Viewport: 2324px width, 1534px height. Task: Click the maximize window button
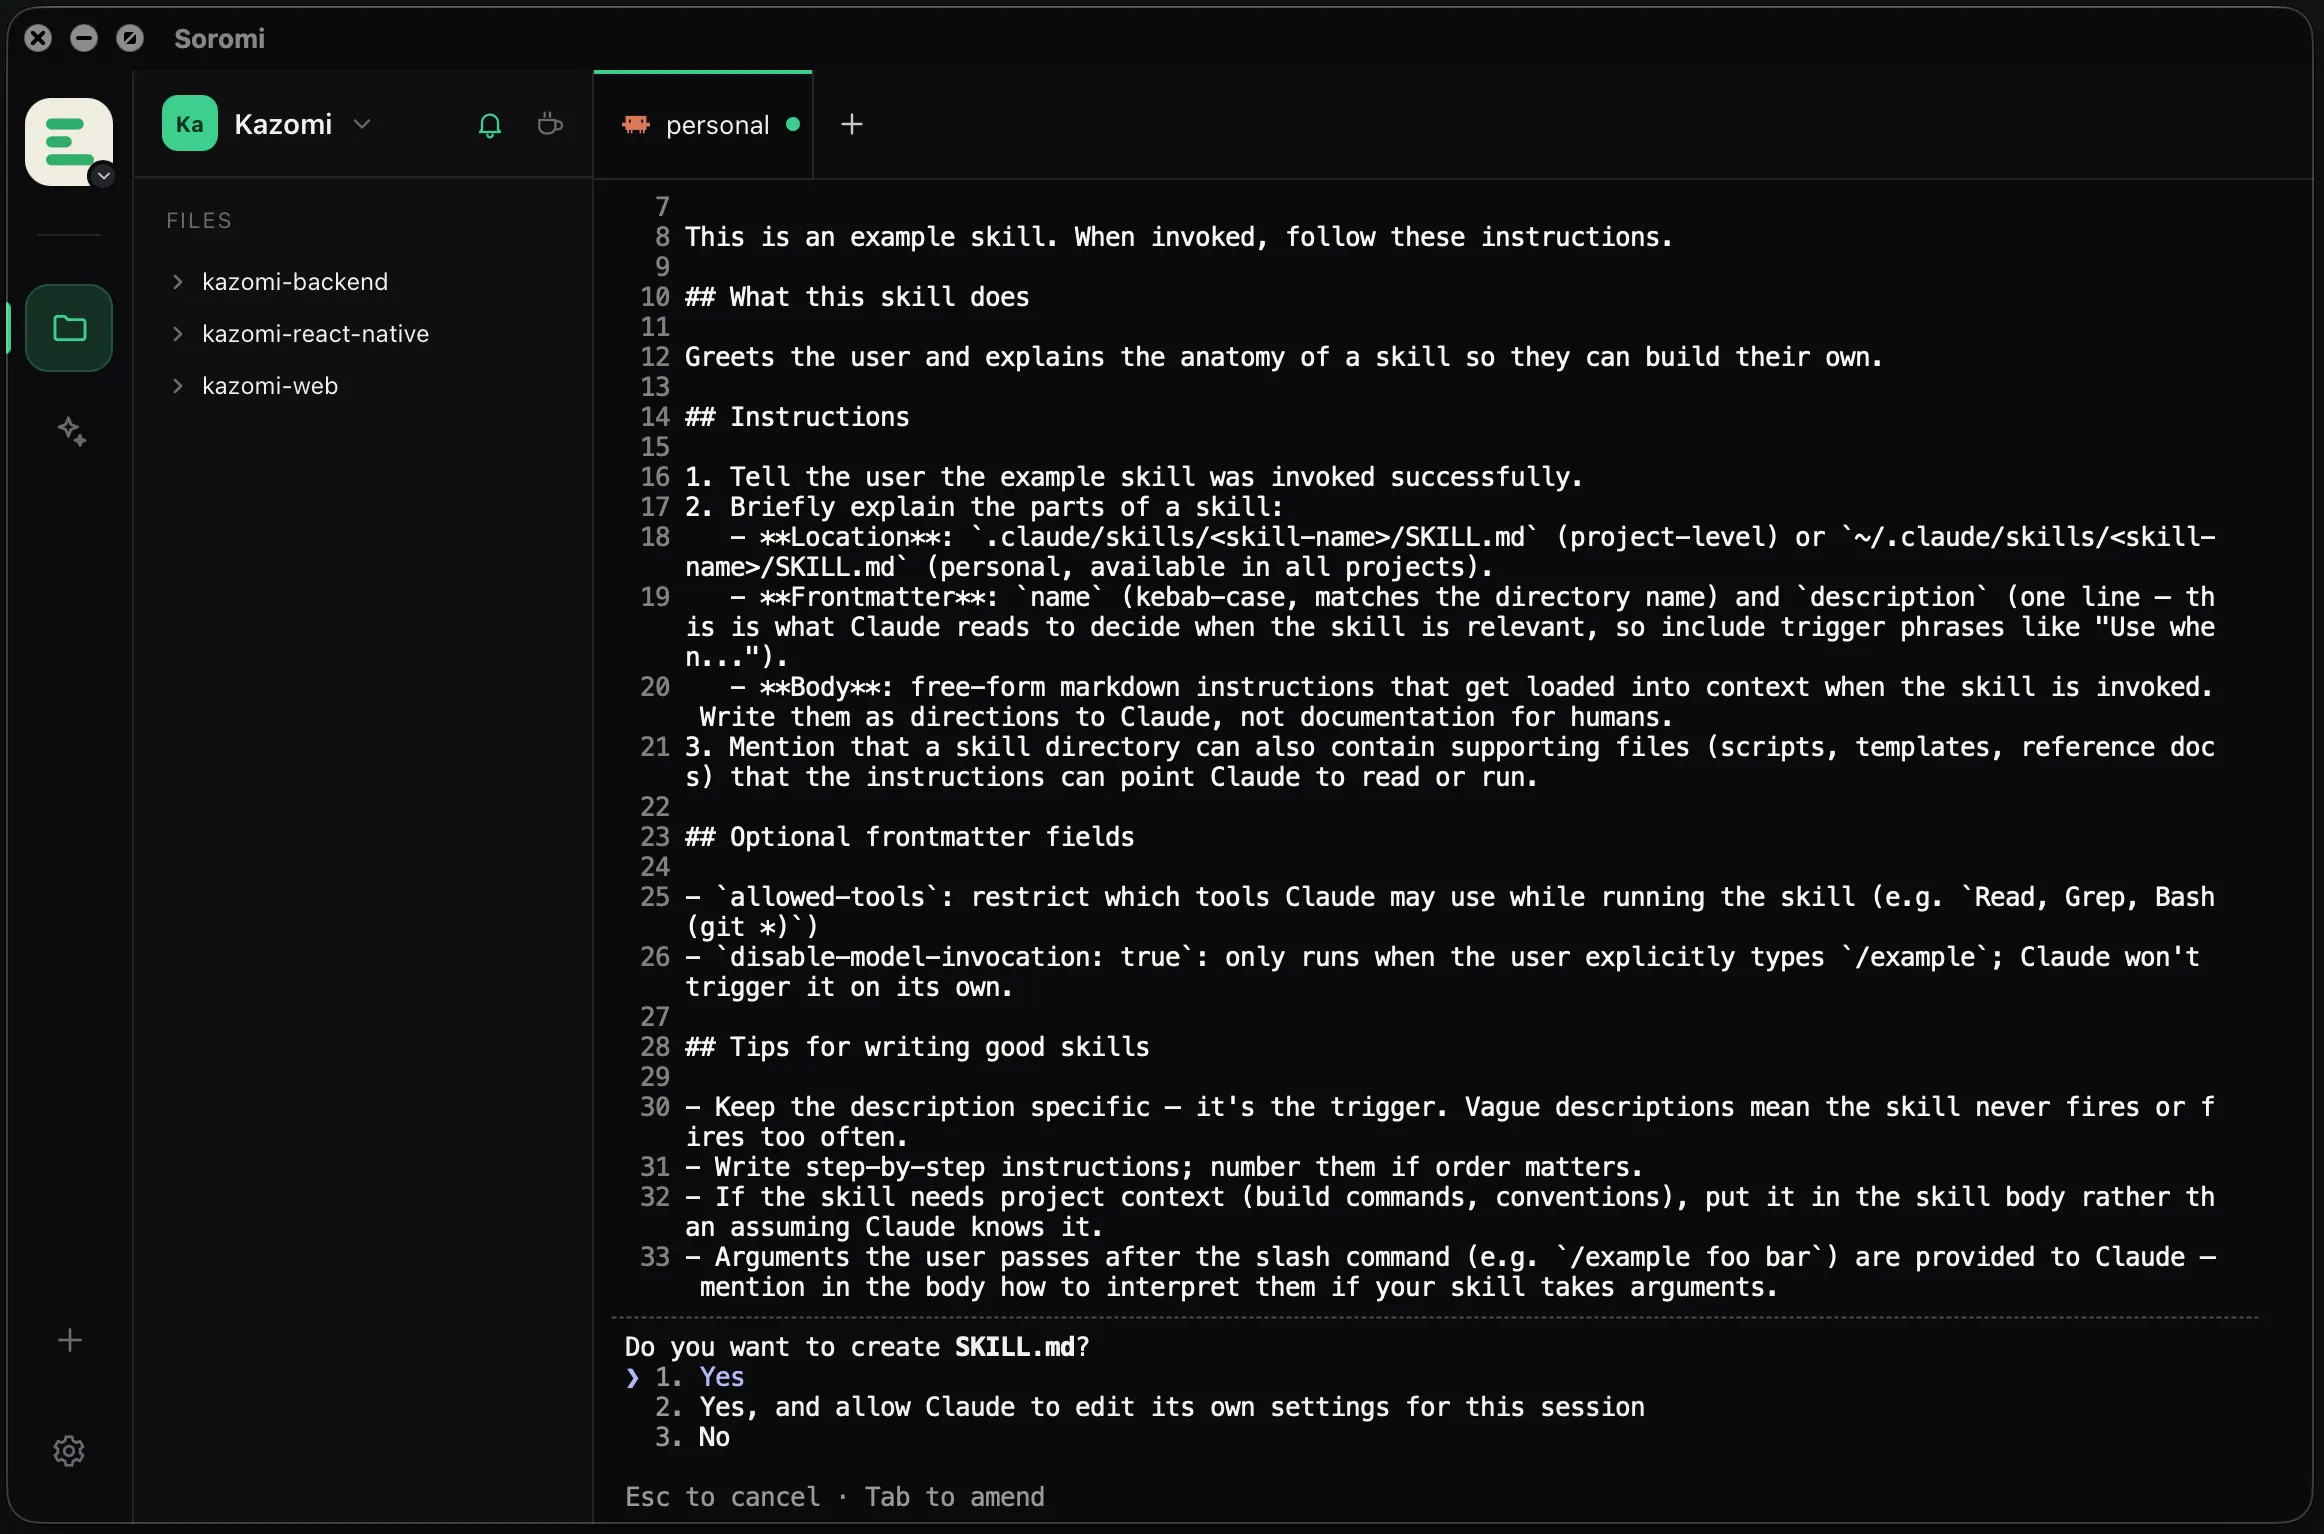130,38
